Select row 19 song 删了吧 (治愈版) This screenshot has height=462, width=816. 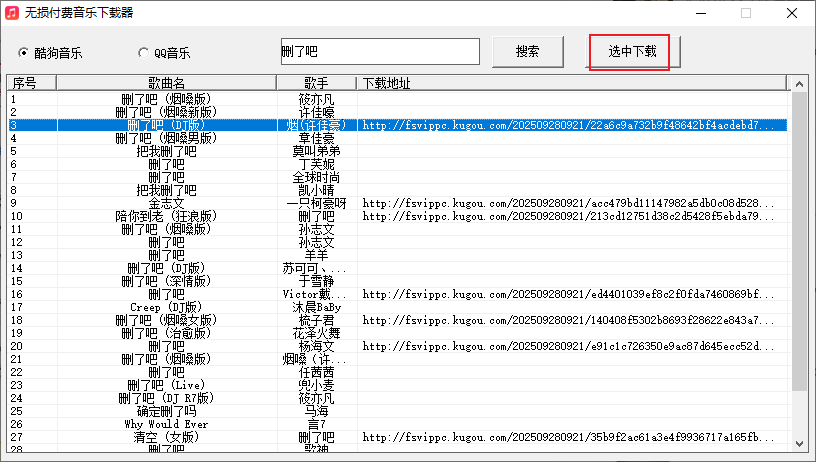click(x=167, y=333)
